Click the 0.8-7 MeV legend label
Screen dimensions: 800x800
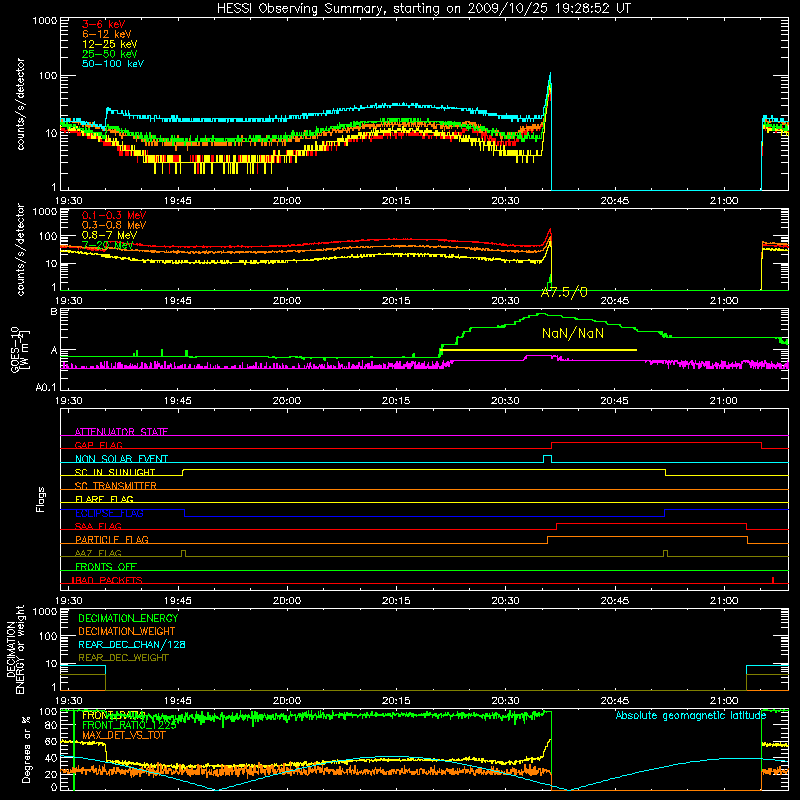109,235
